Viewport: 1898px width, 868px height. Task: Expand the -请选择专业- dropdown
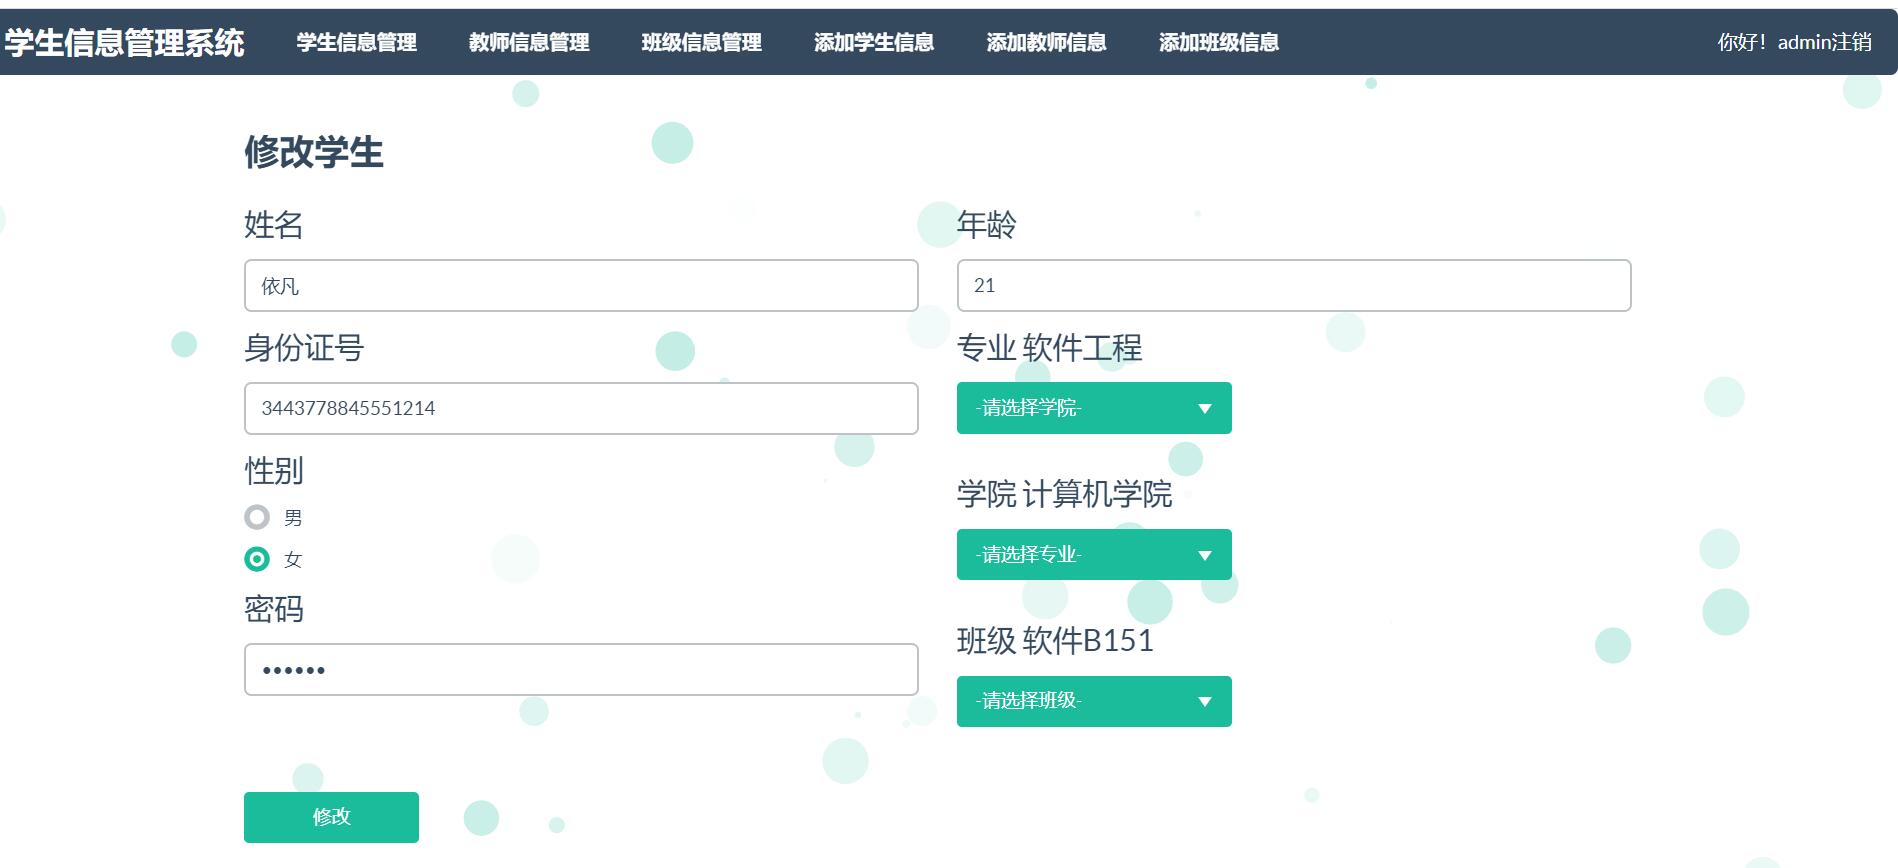[x=1094, y=554]
